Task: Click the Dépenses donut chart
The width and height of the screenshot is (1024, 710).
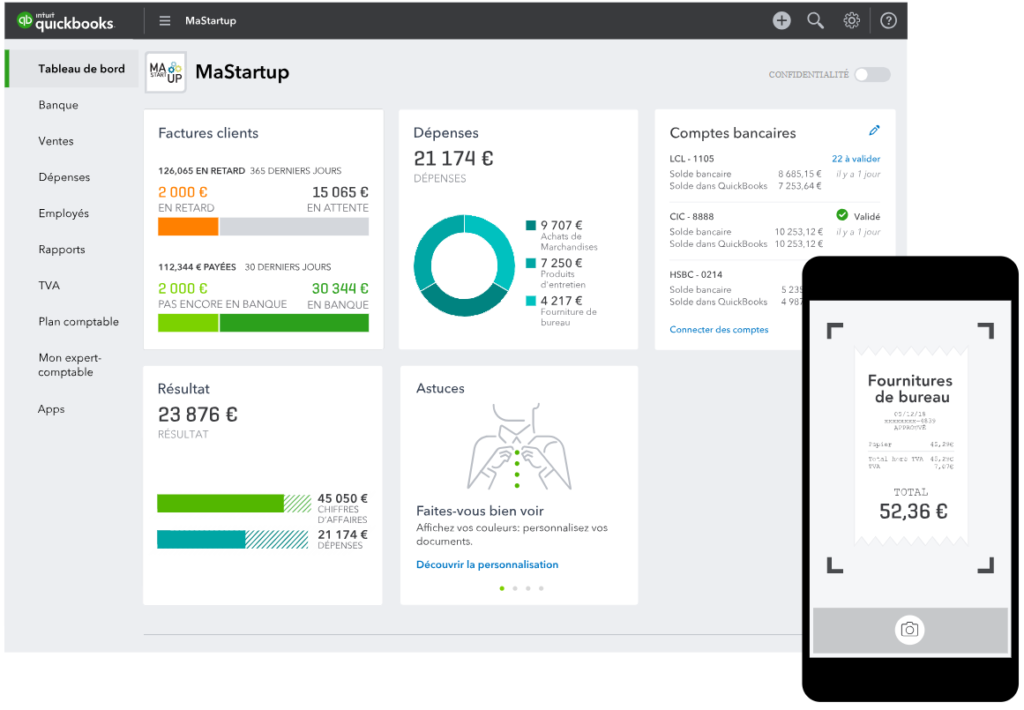Action: click(x=464, y=266)
